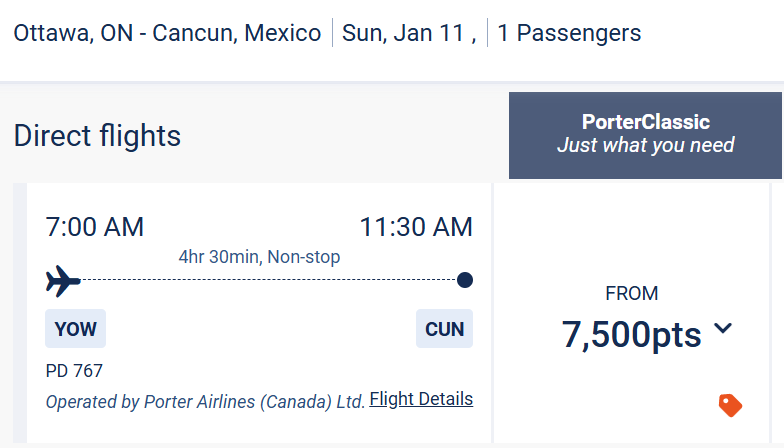
Task: Click the Ottawa to Cancun route summary
Action: (168, 33)
